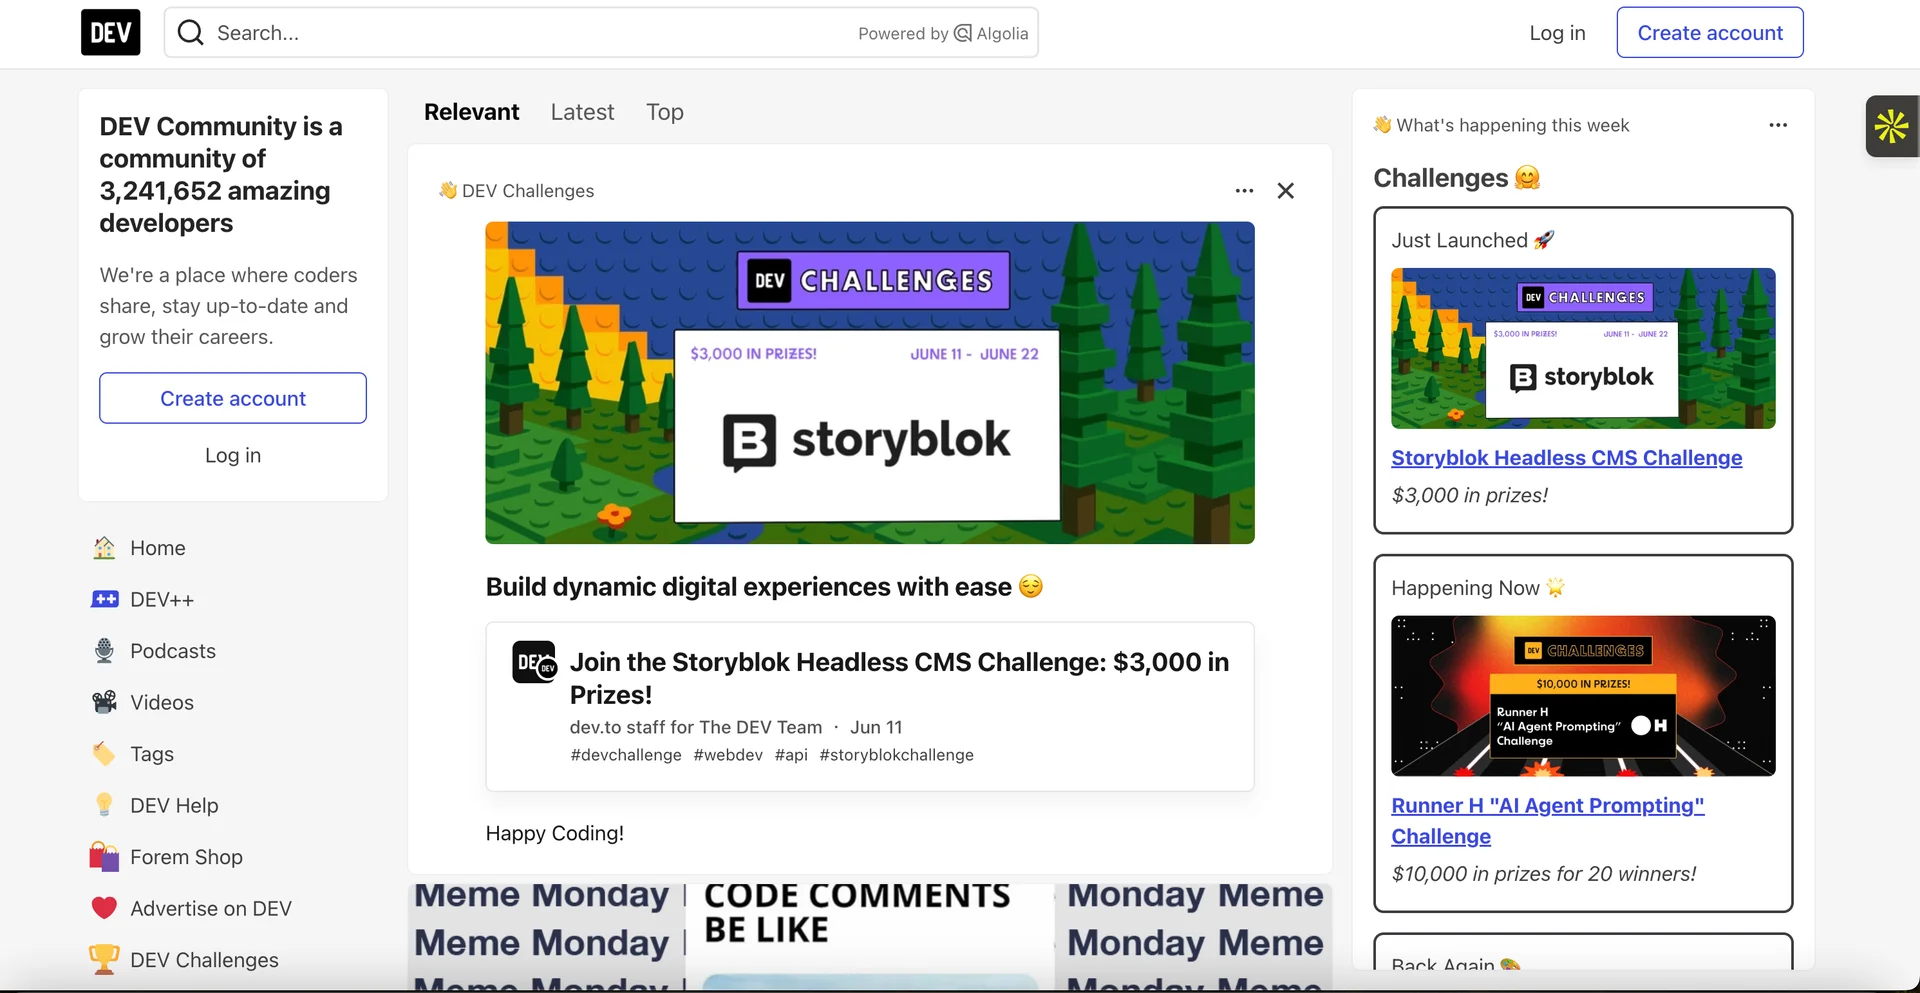Switch to the Top tab

tap(665, 112)
